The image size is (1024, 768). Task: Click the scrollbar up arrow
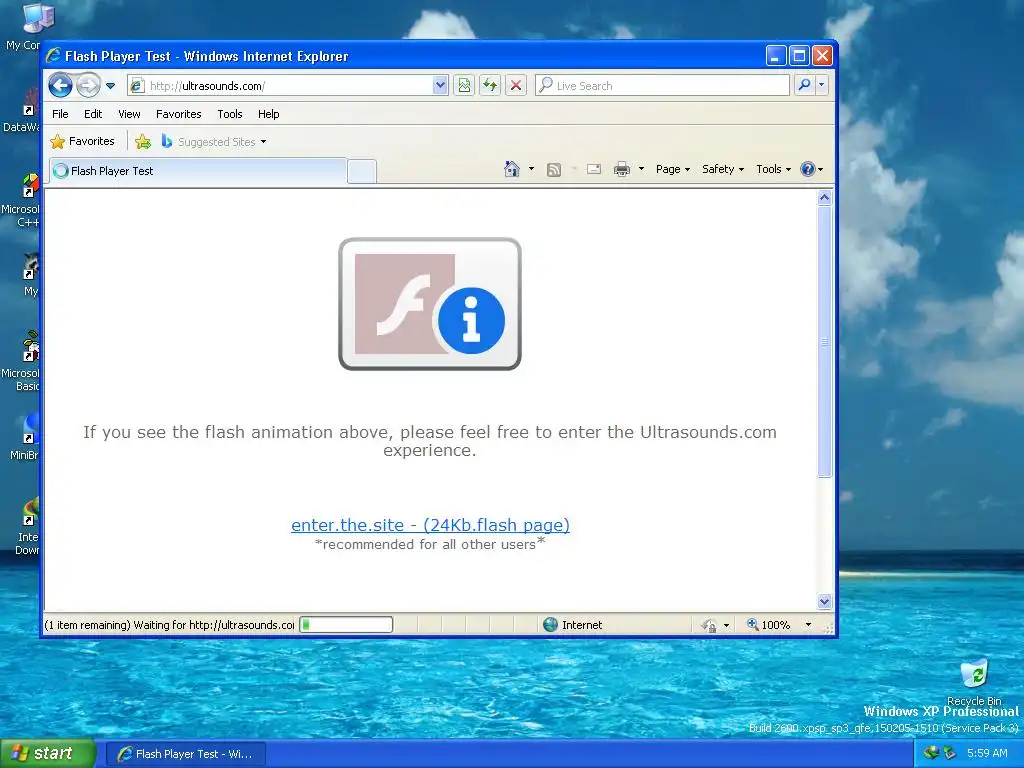(x=824, y=197)
